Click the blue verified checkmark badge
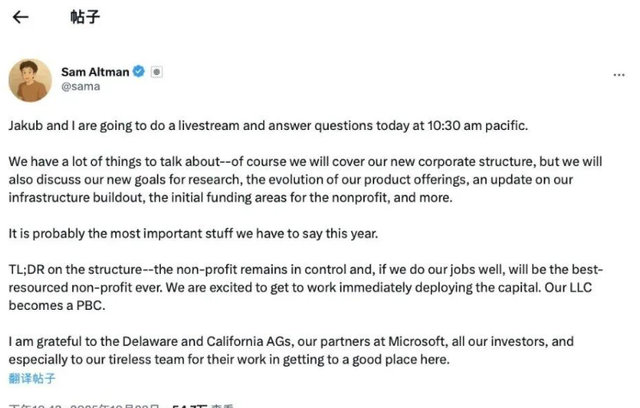The image size is (640, 408). (139, 72)
